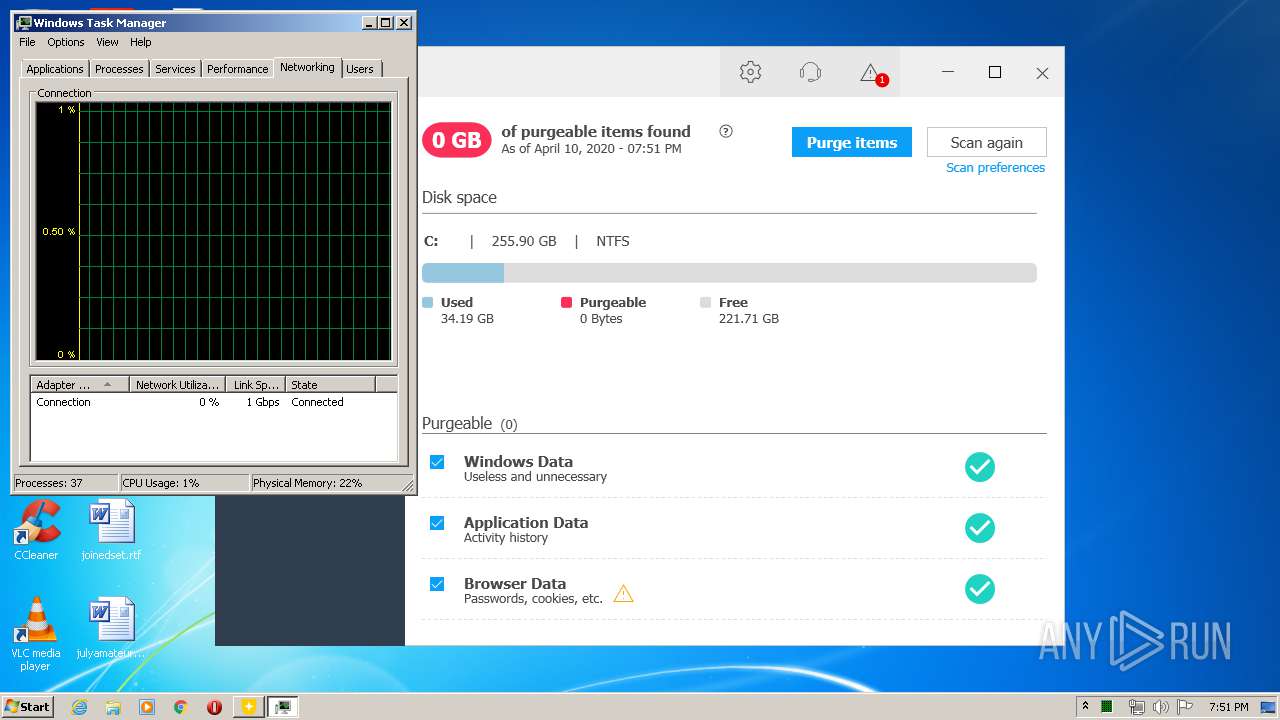This screenshot has width=1280, height=720.
Task: Switch to the Performance tab
Action: (237, 69)
